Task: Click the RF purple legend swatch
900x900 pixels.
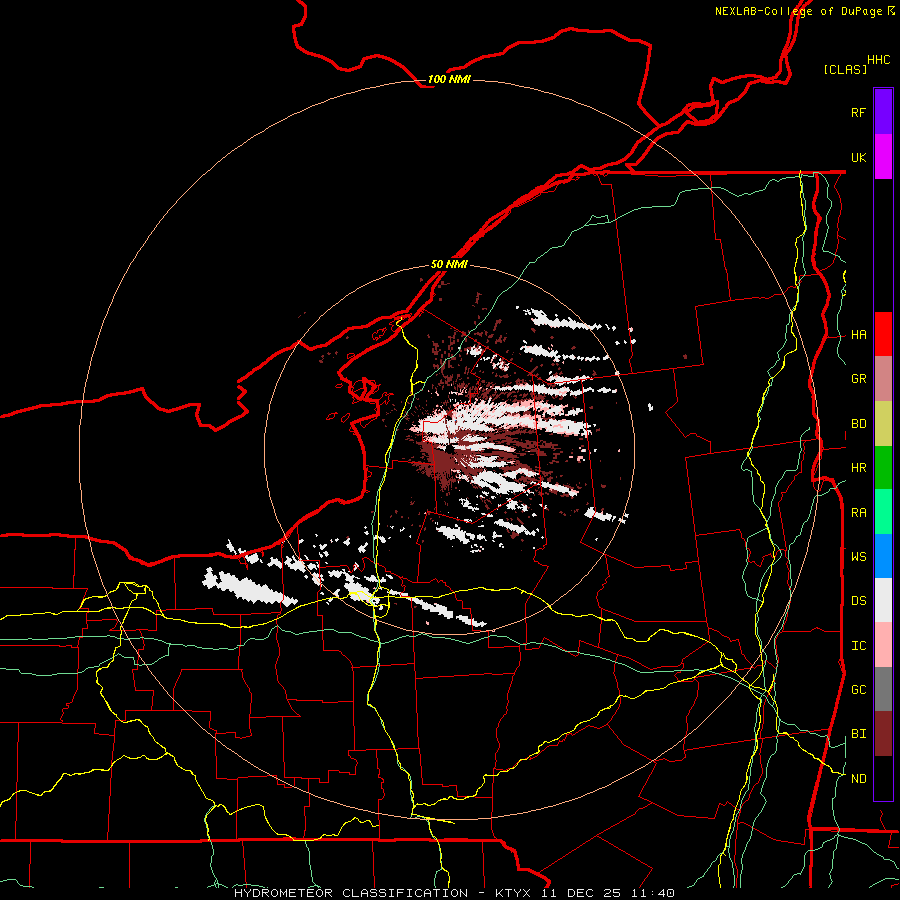Action: pos(883,112)
